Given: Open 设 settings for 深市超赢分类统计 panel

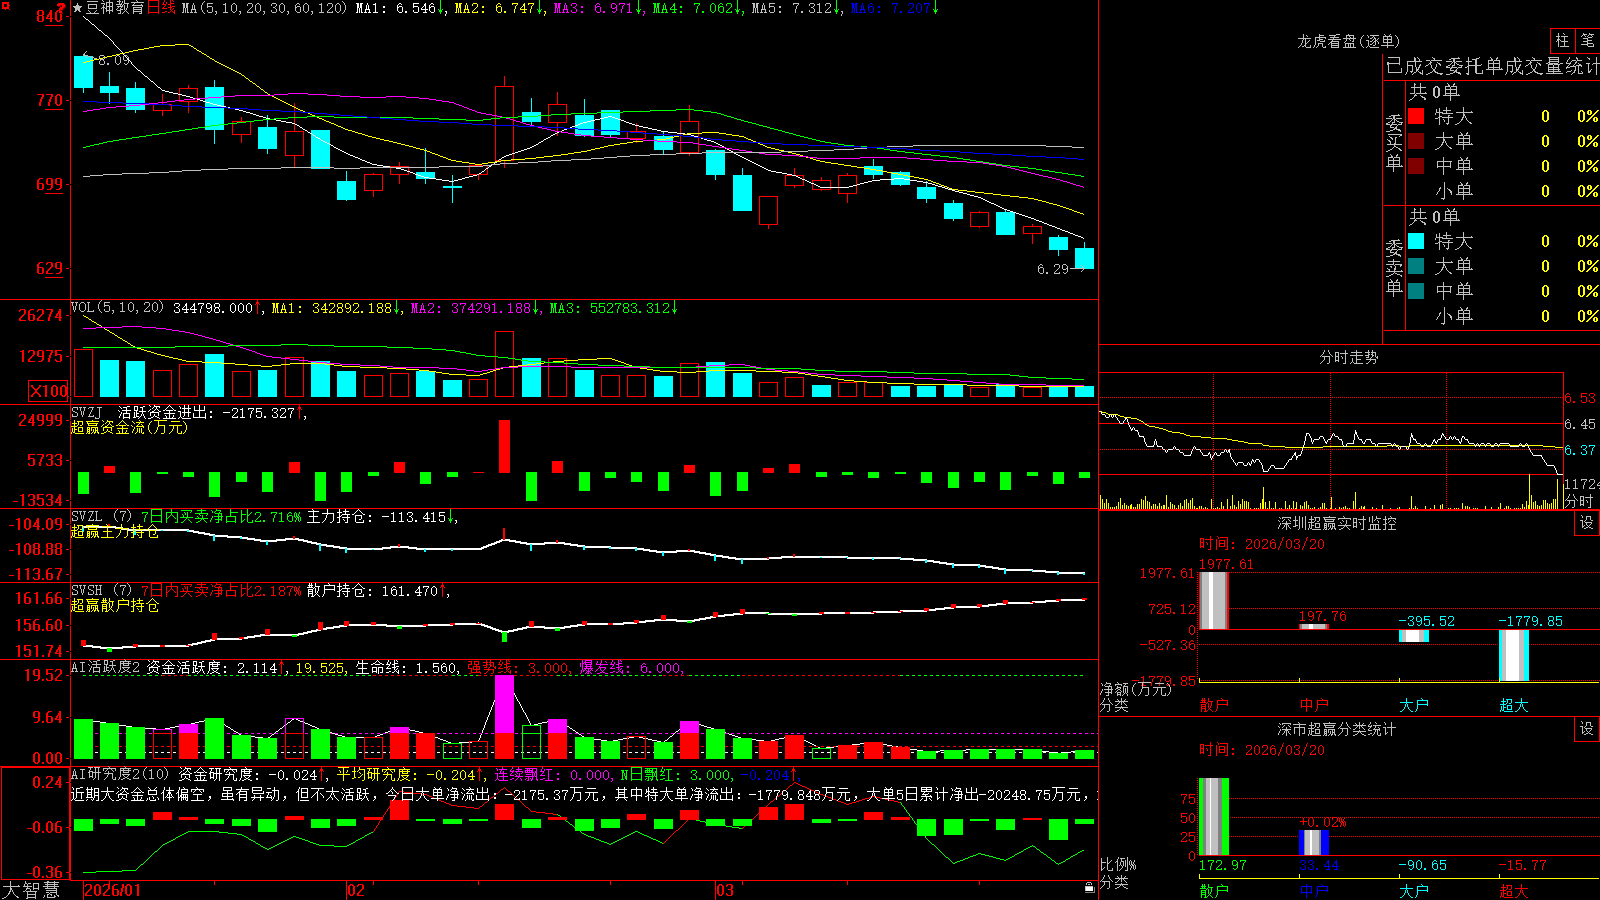Looking at the screenshot, I should coord(1586,729).
